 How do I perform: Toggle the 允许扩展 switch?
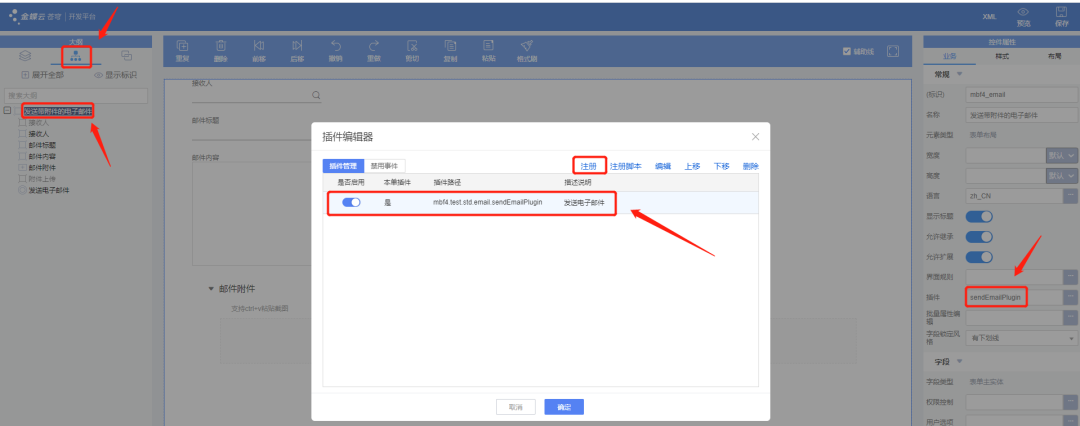coord(979,257)
